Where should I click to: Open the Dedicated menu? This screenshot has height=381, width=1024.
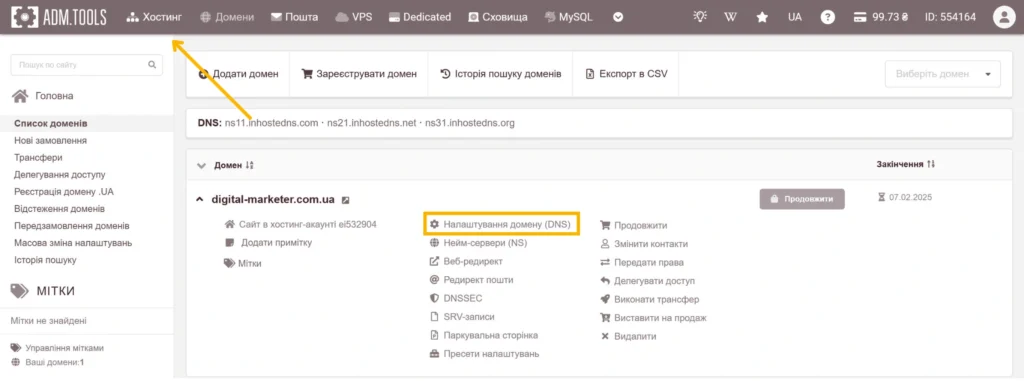(x=420, y=17)
